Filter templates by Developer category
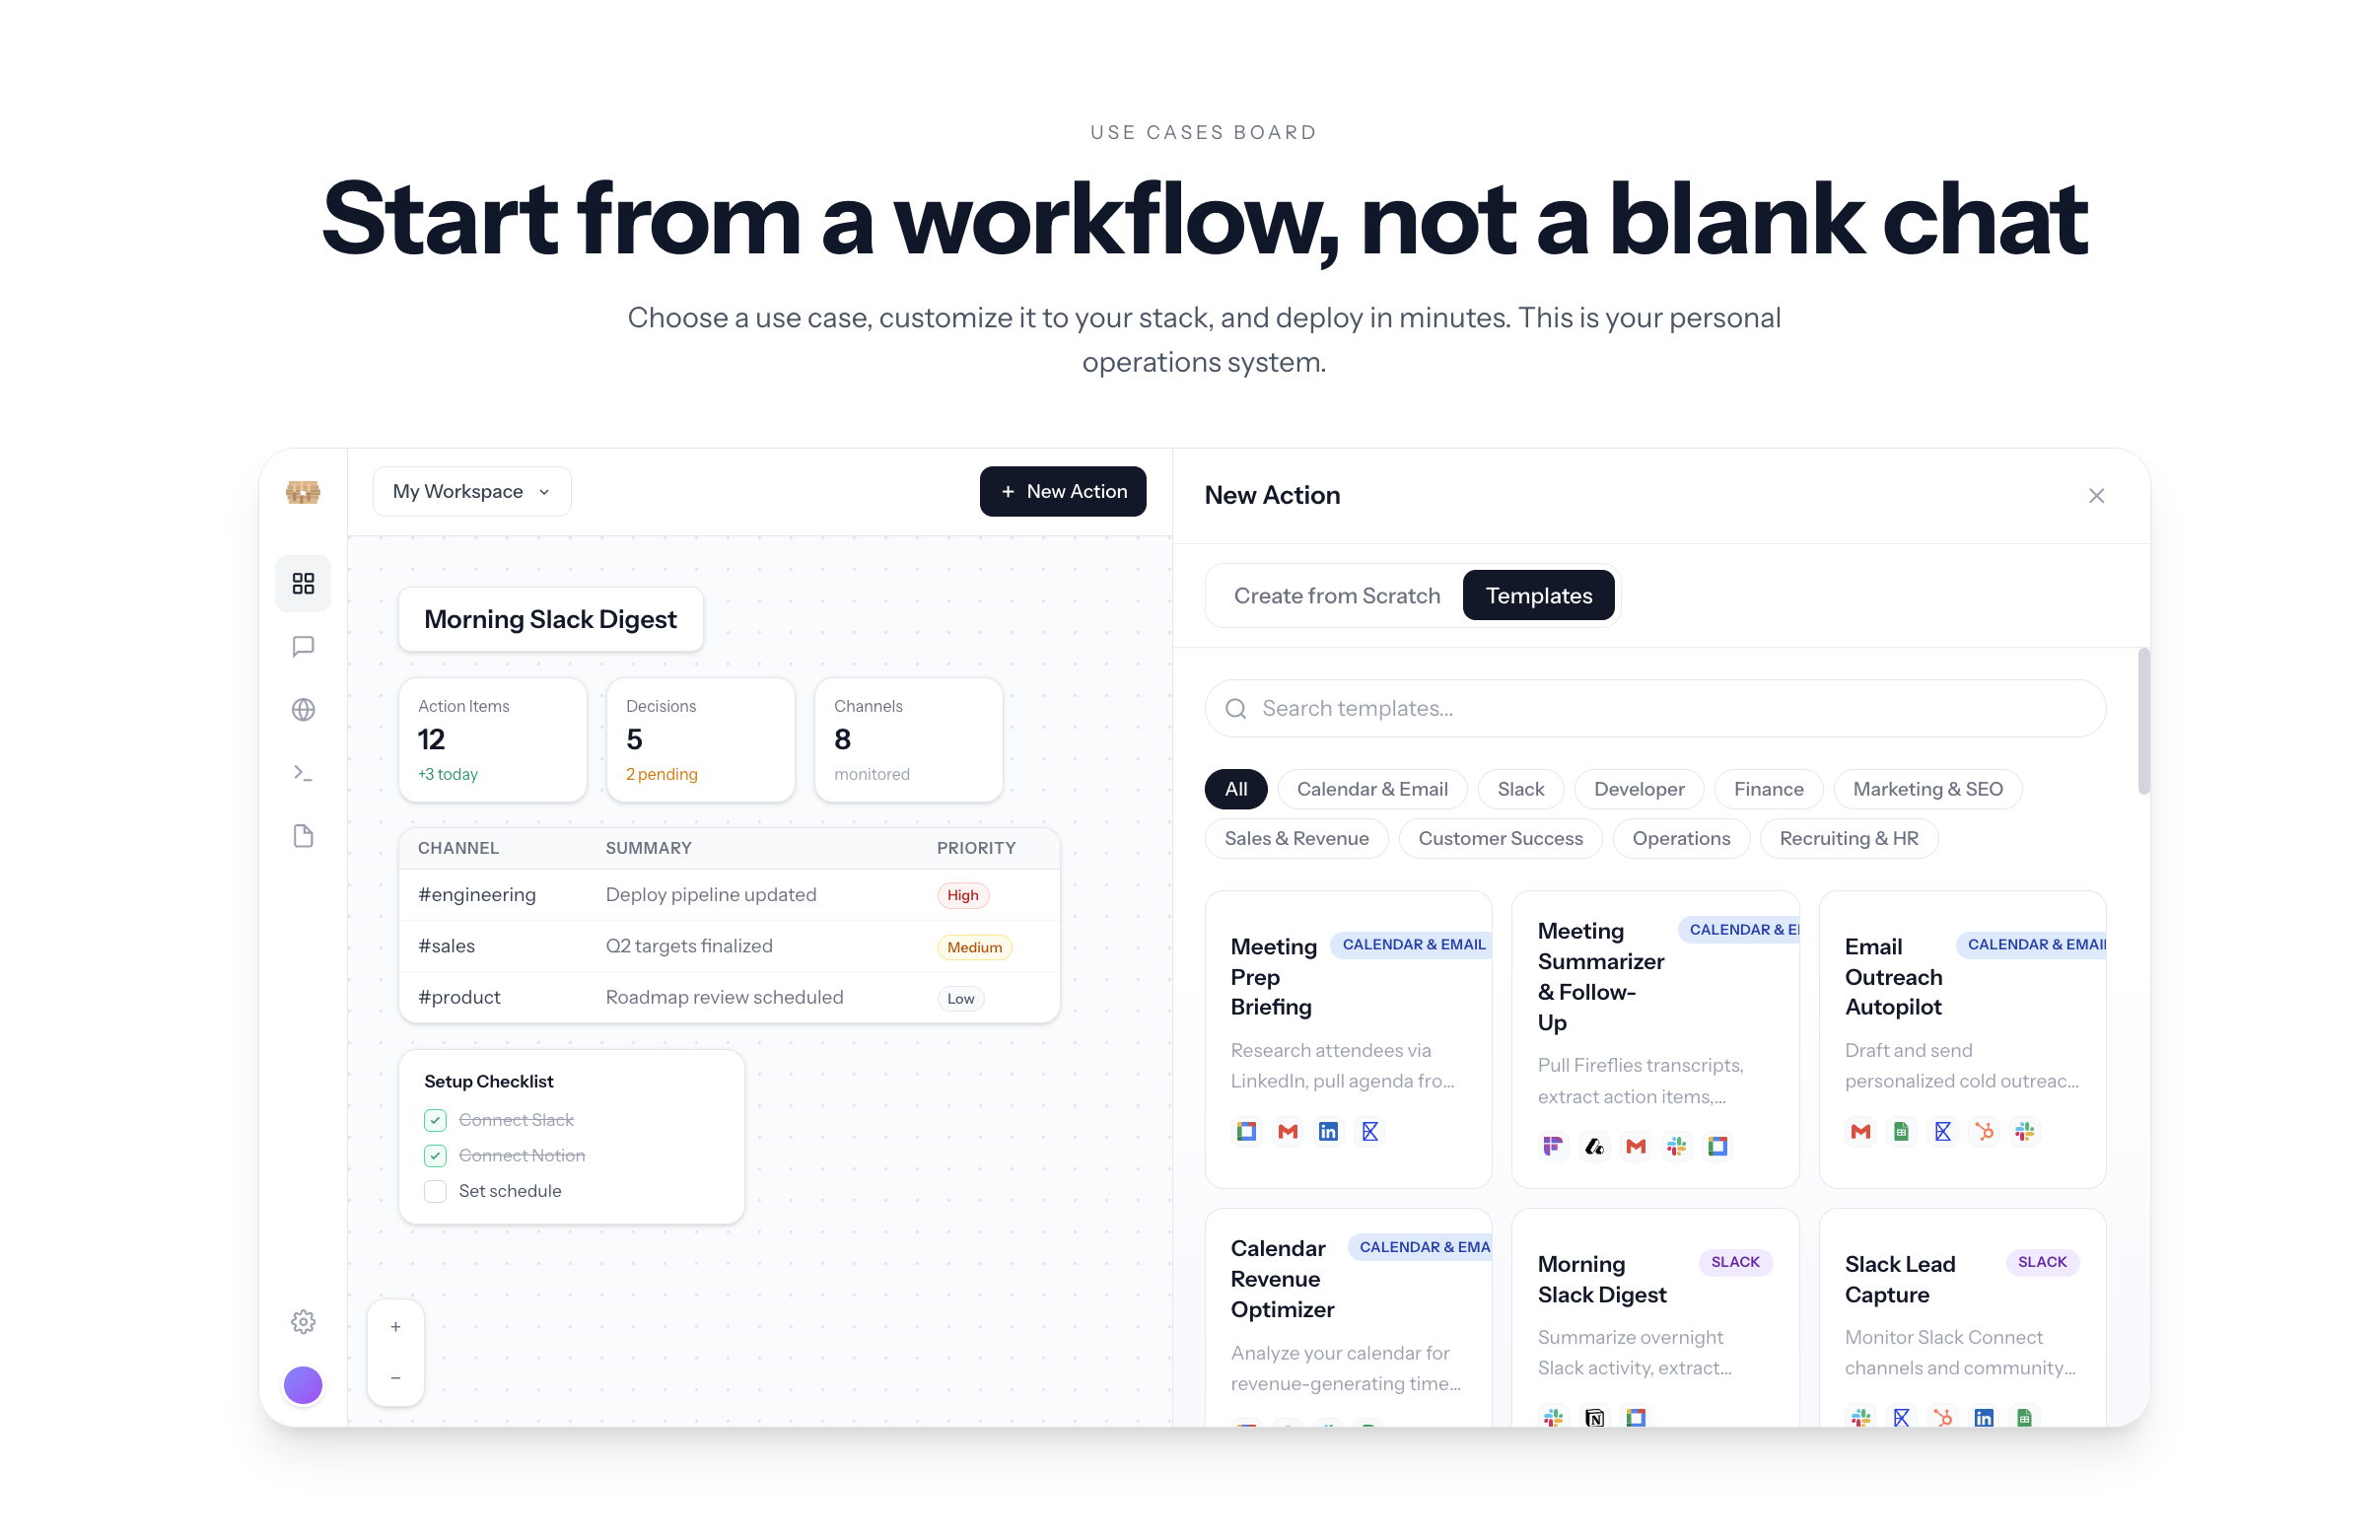Screen dimensions: 2380x1540 [1638, 789]
